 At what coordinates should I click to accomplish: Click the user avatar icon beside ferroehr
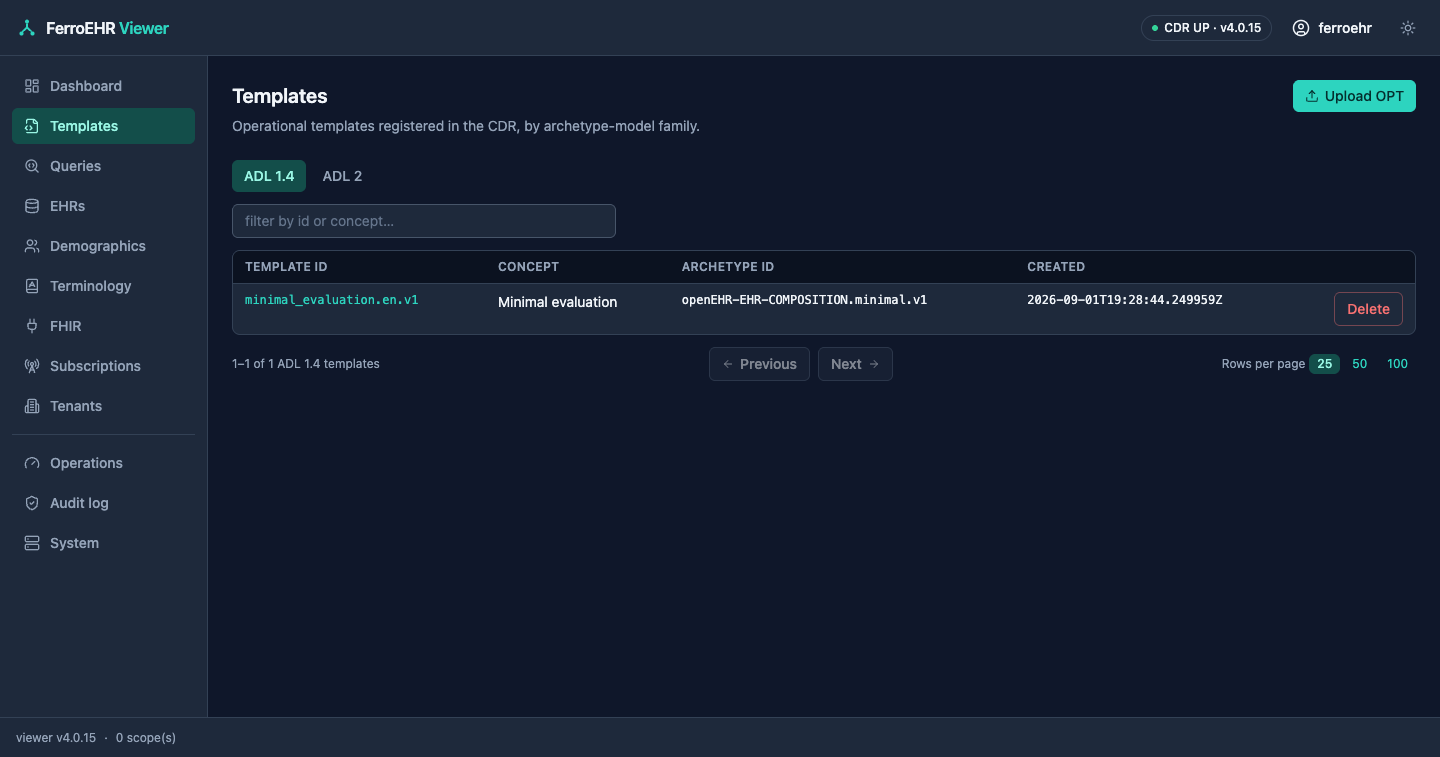click(x=1301, y=28)
